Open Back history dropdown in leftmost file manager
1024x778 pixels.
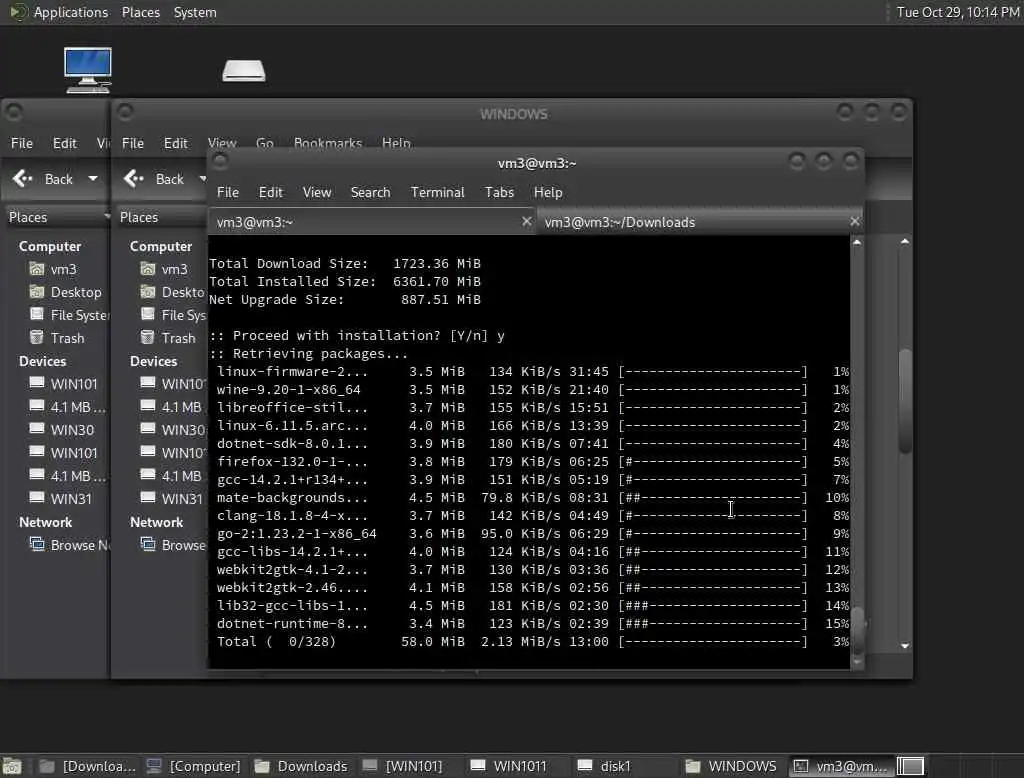[x=93, y=178]
